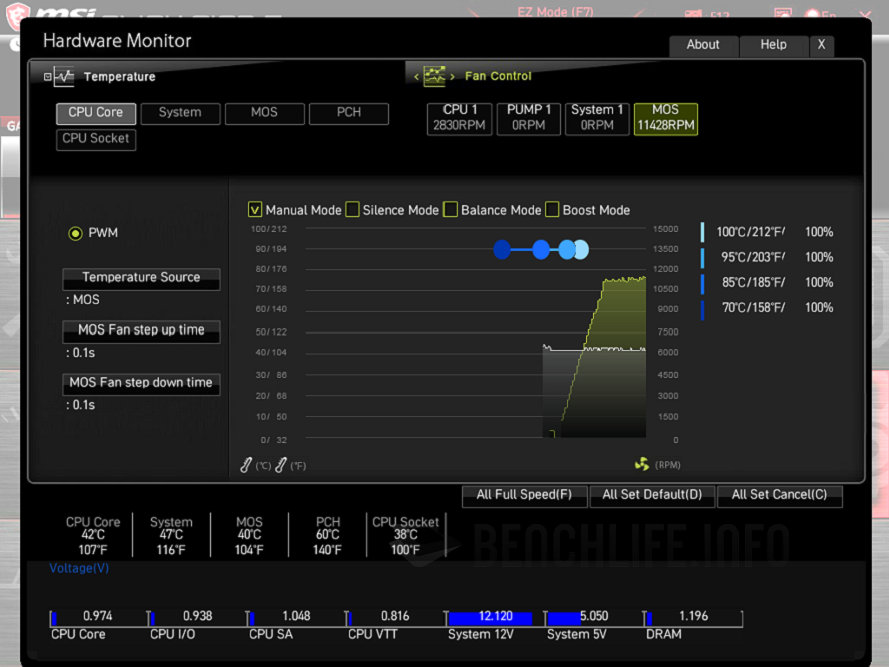
Task: Open the MOS Fan step up time option
Action: [141, 330]
